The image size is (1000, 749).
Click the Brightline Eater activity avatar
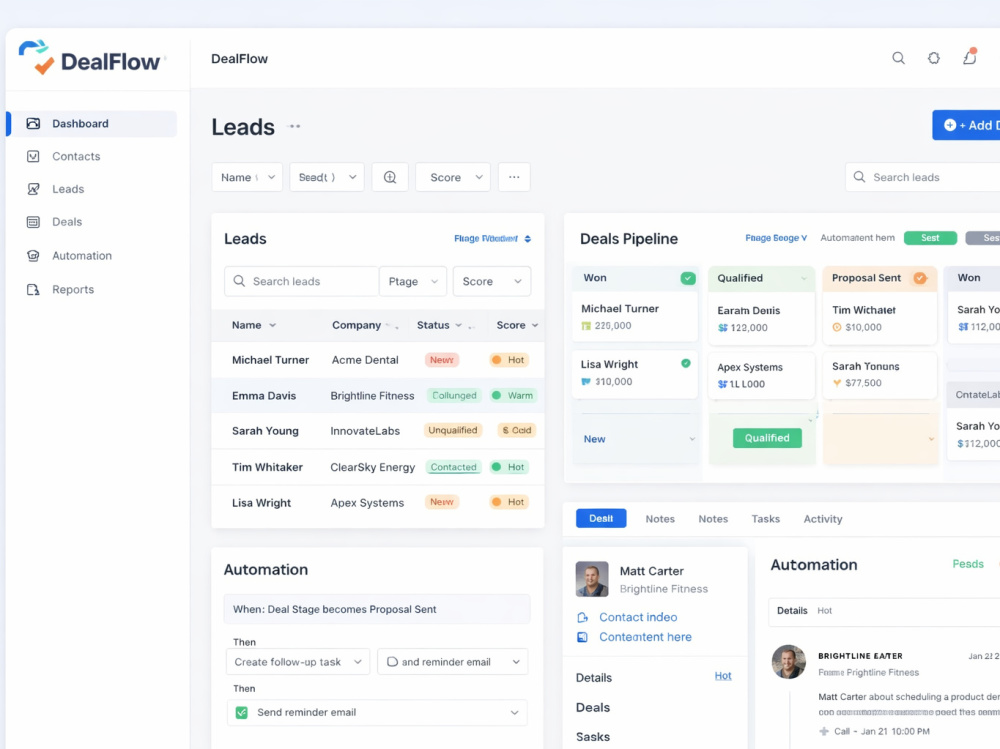pyautogui.click(x=789, y=662)
